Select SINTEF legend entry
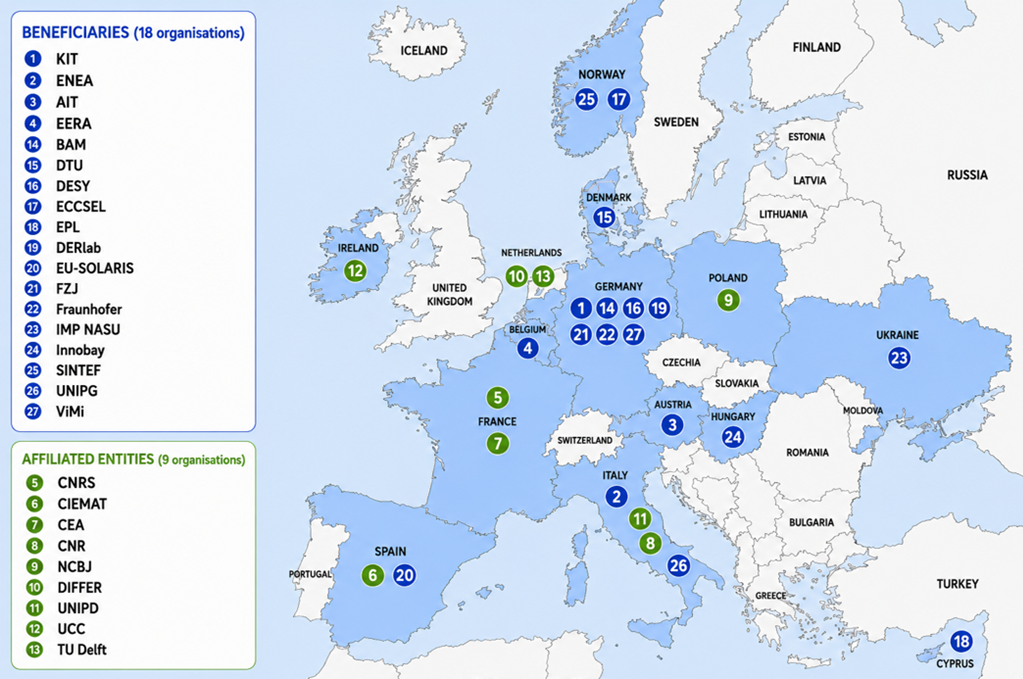 pos(78,370)
